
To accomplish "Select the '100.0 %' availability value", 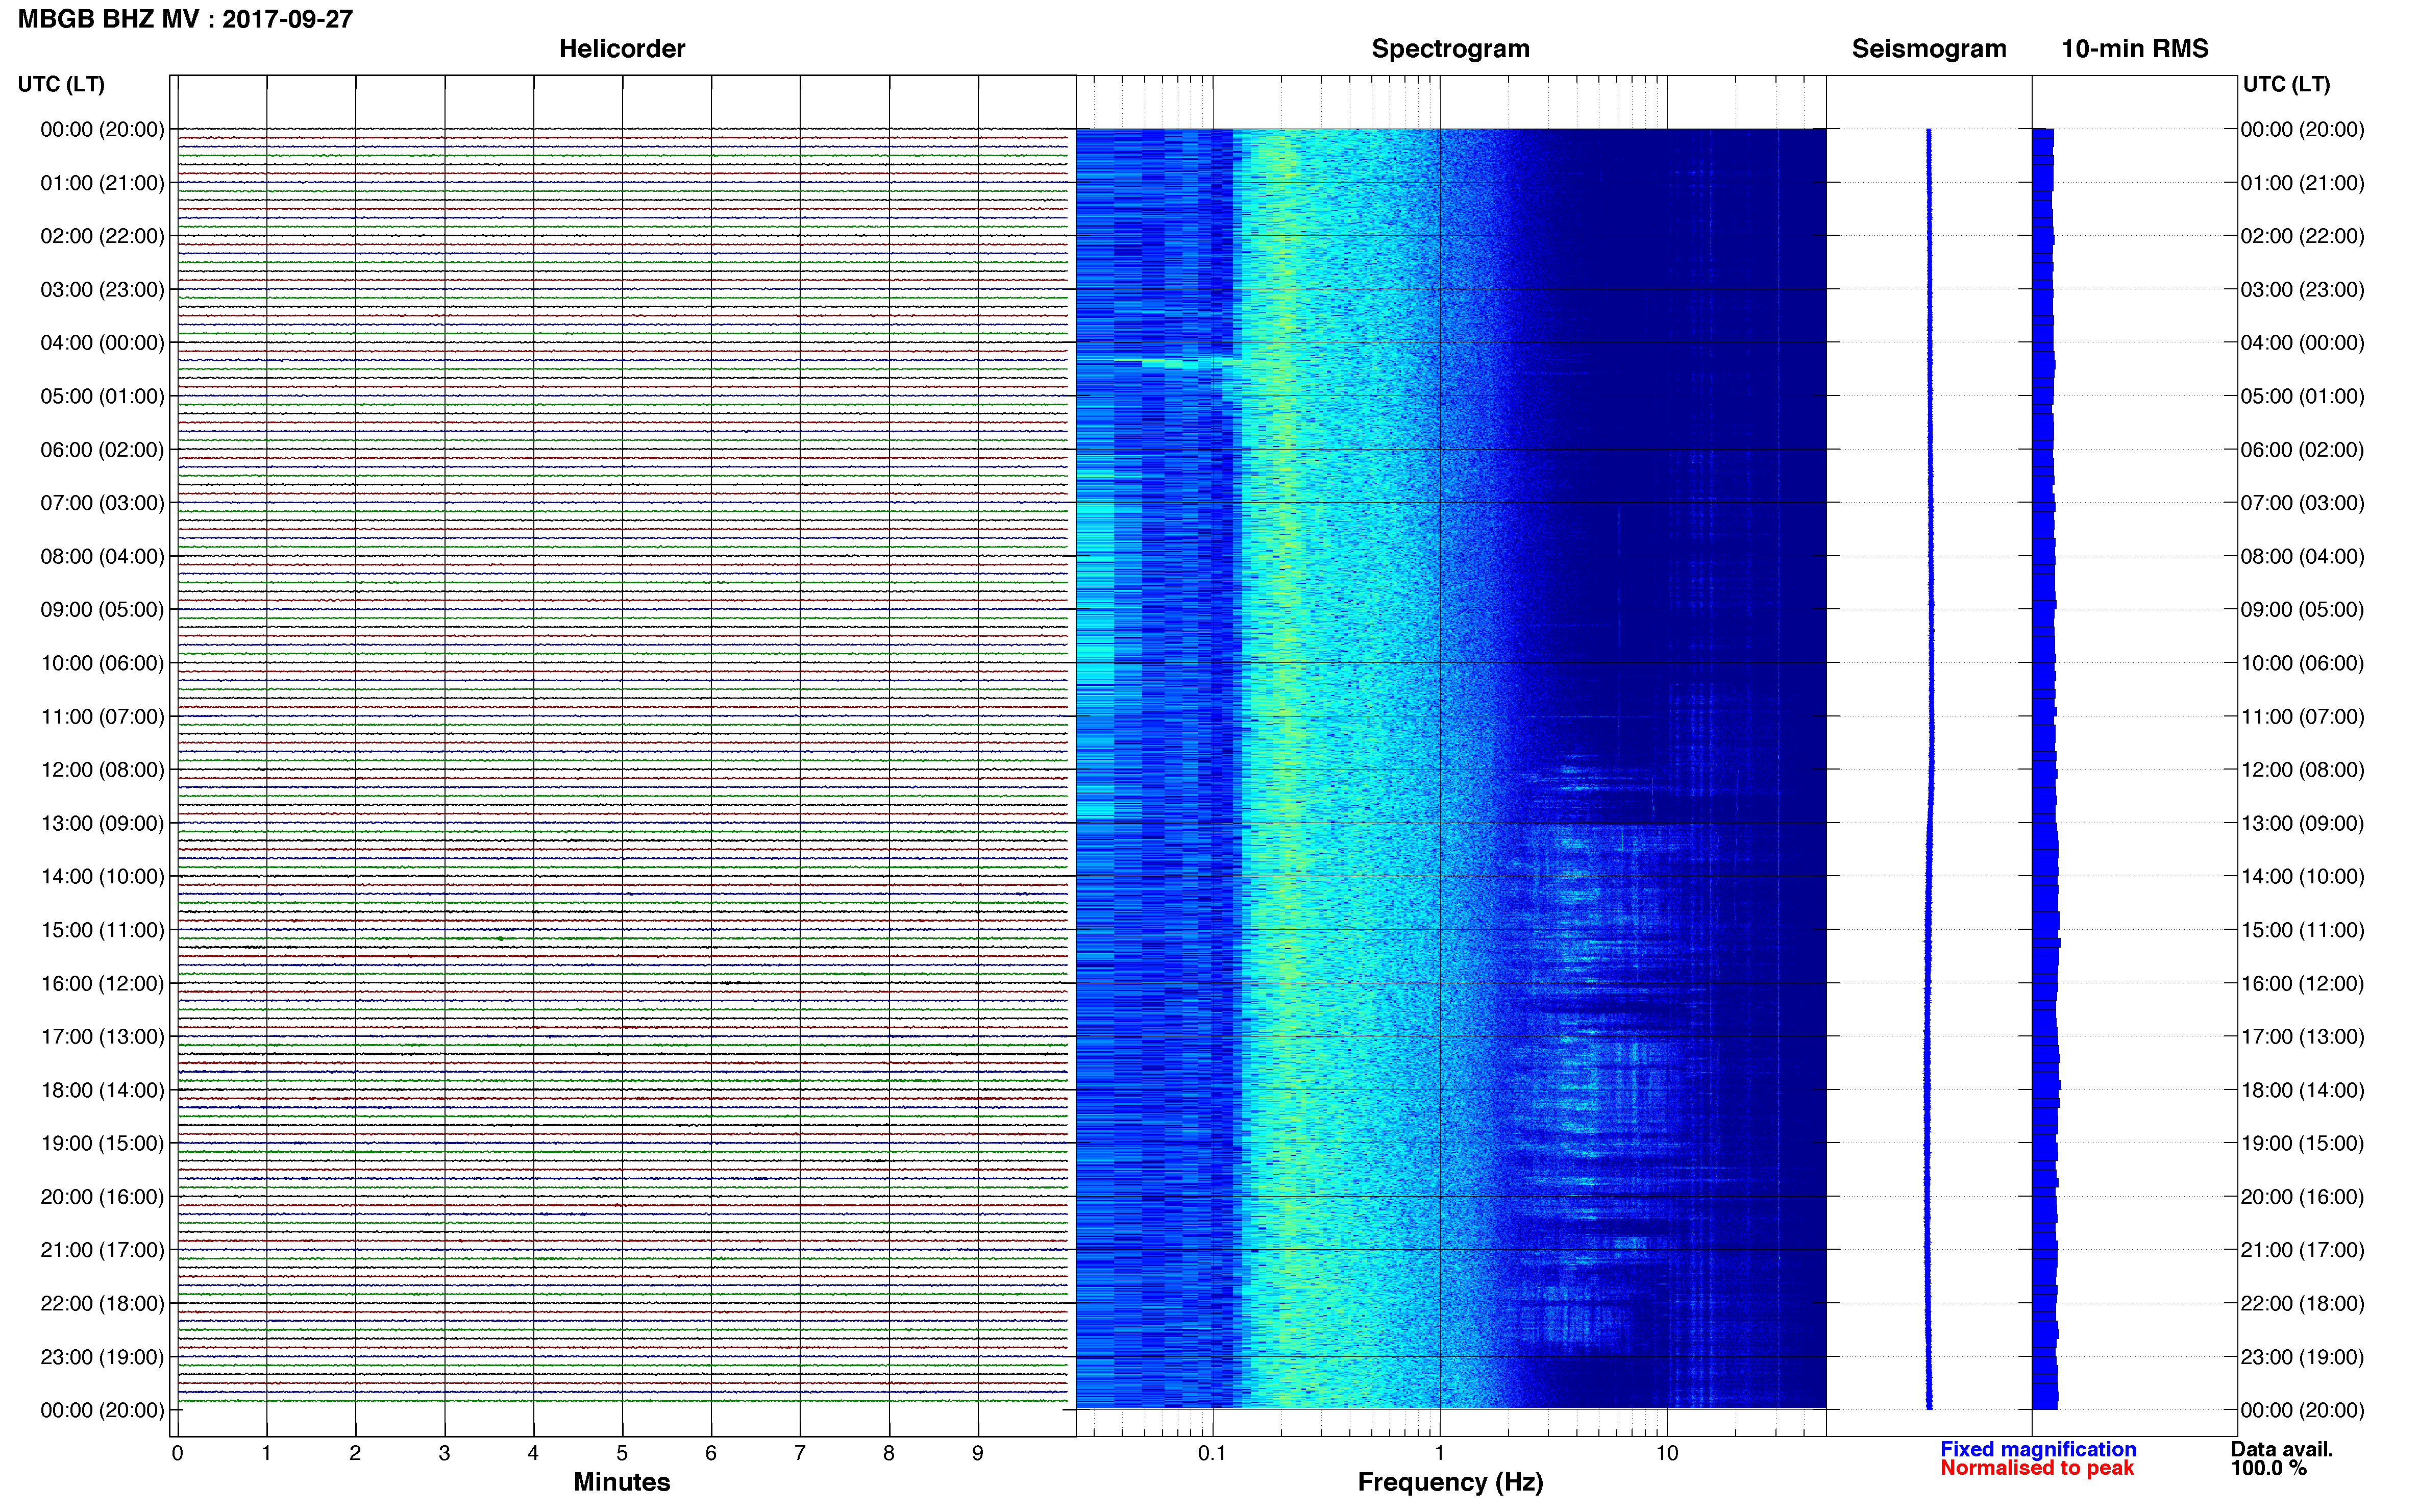I will point(2268,1468).
